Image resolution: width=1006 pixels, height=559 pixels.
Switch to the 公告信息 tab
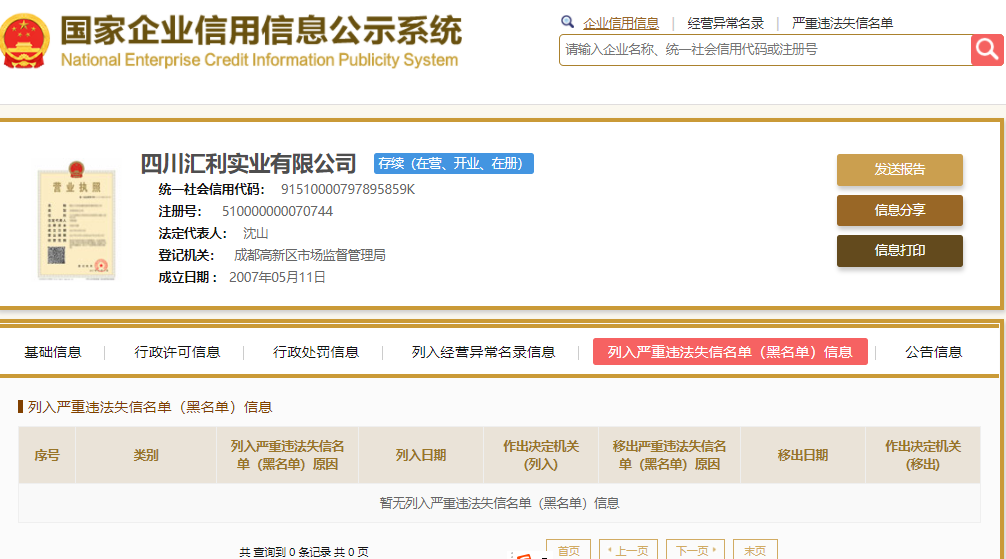934,352
